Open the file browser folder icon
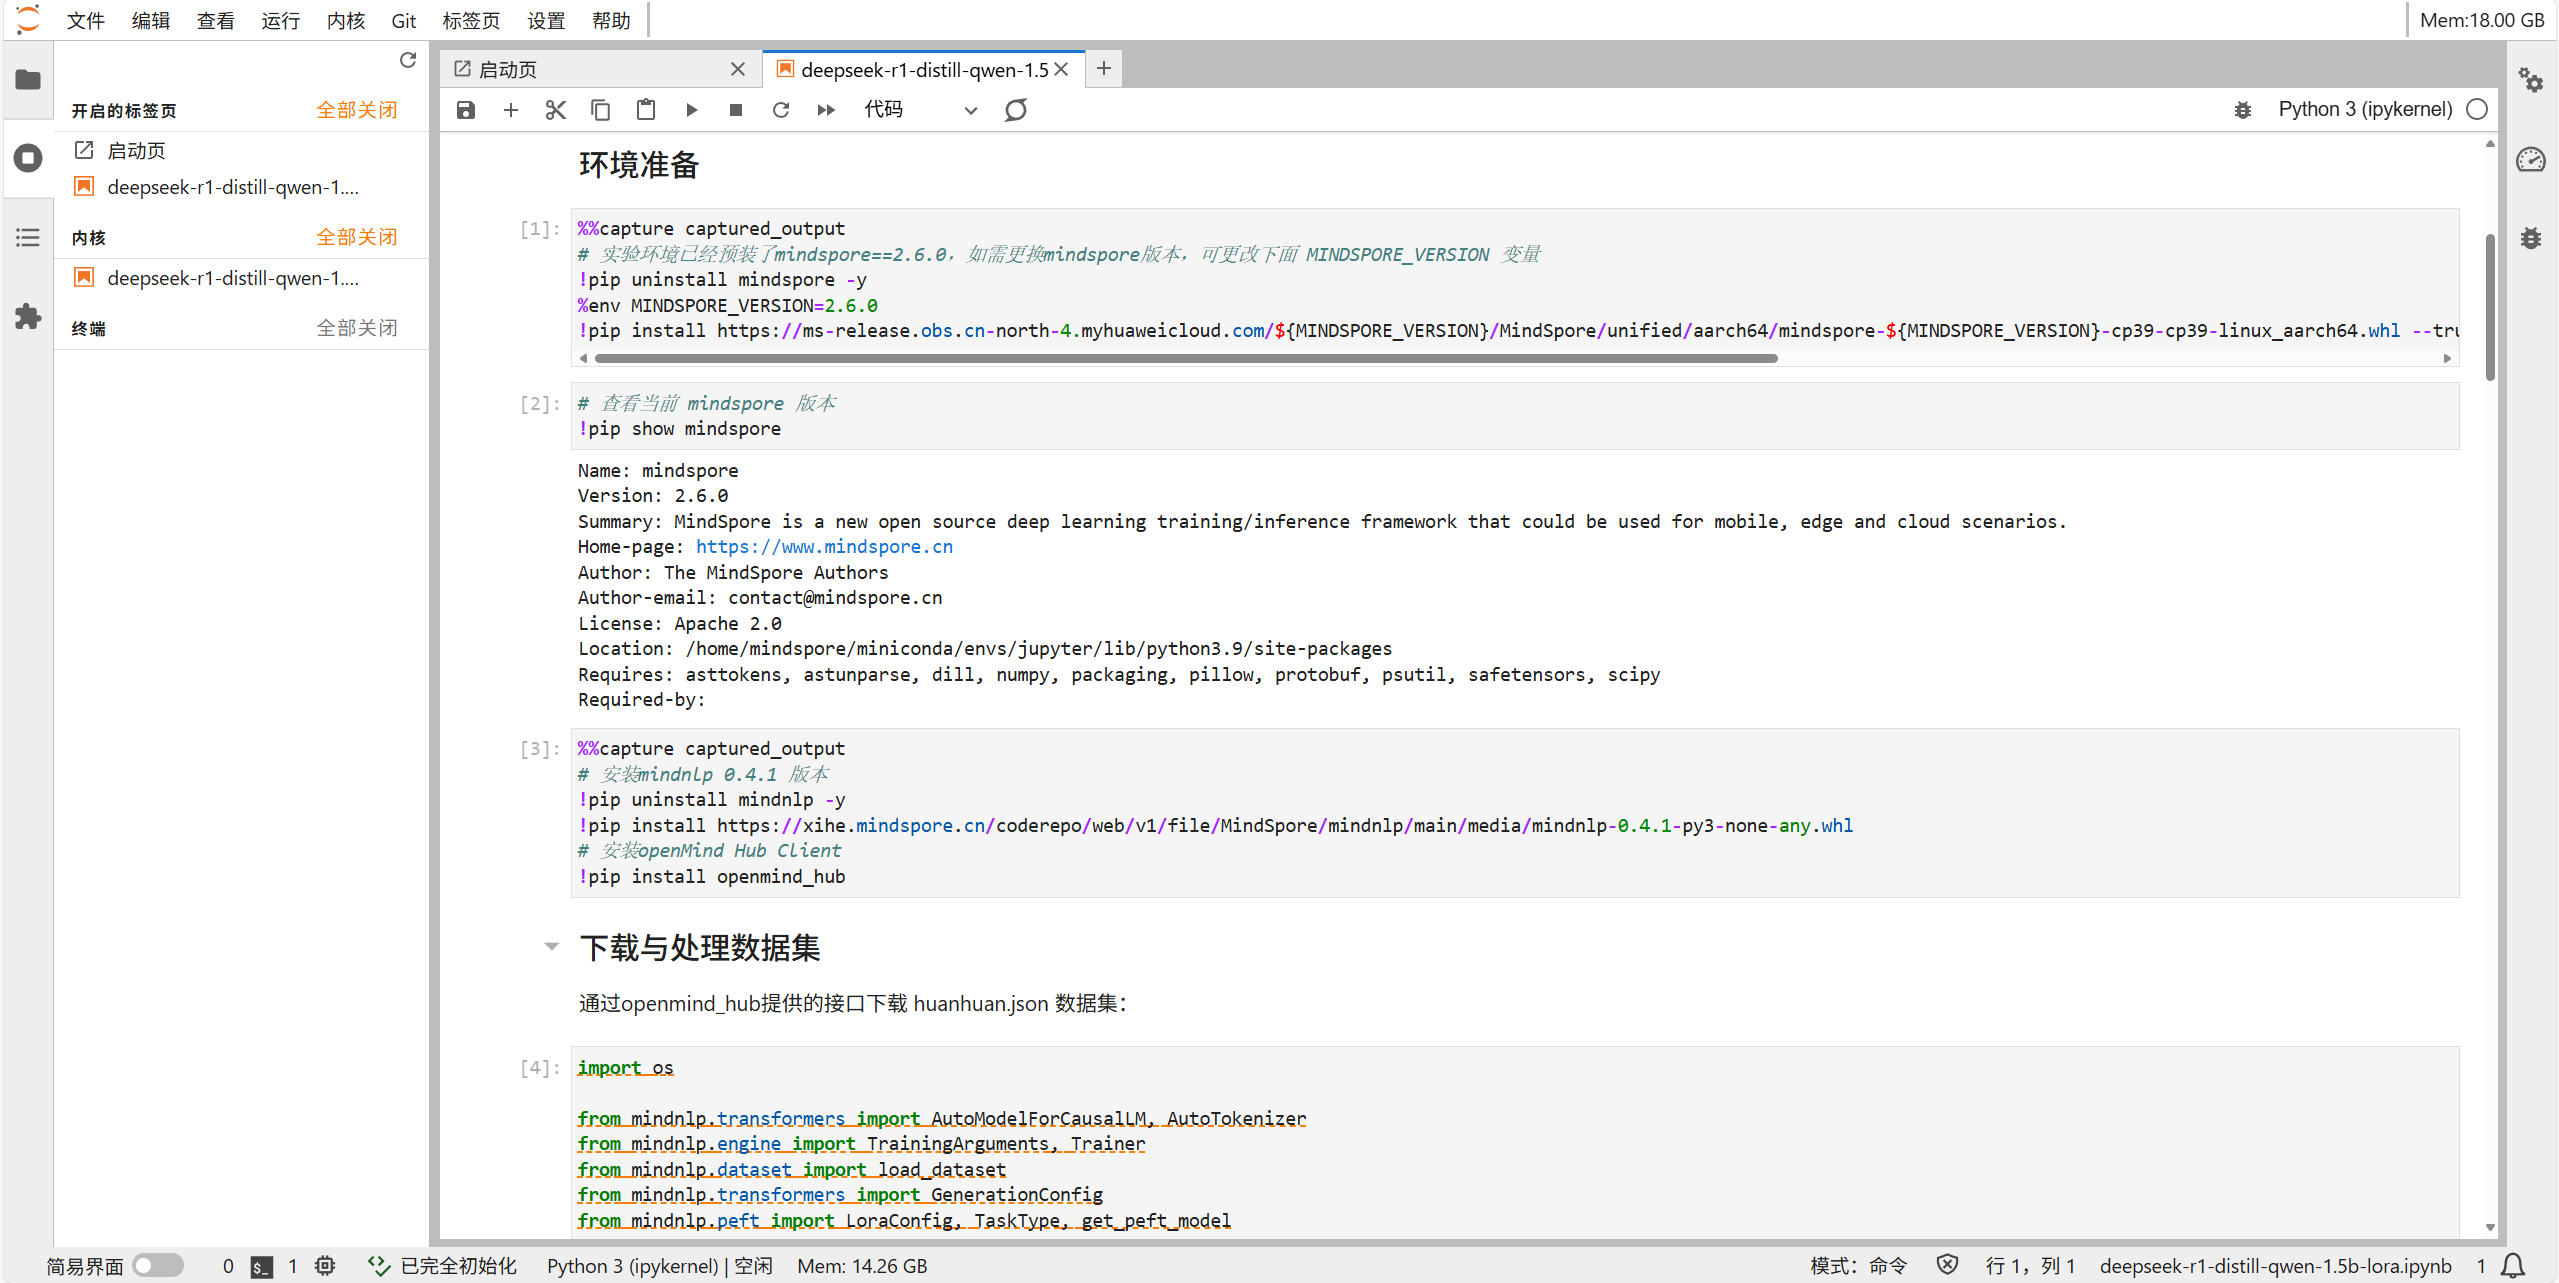 coord(28,79)
